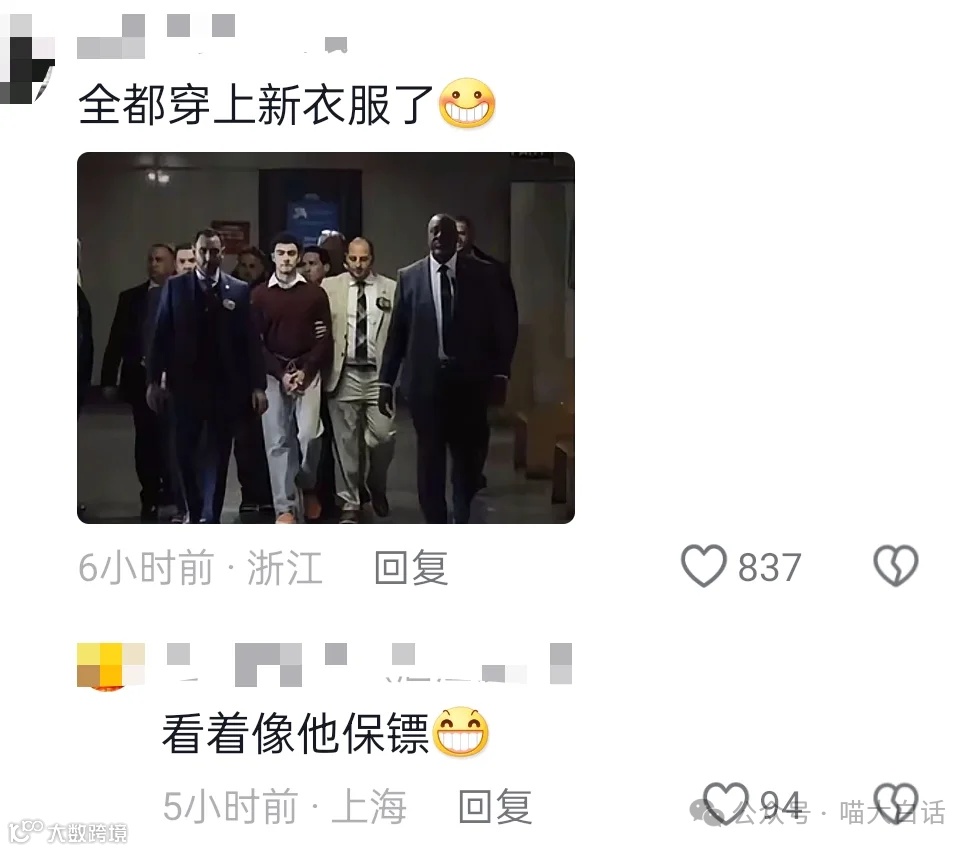976x851 pixels.
Task: Reply to the Shanghai comment via 回复
Action: click(x=495, y=806)
